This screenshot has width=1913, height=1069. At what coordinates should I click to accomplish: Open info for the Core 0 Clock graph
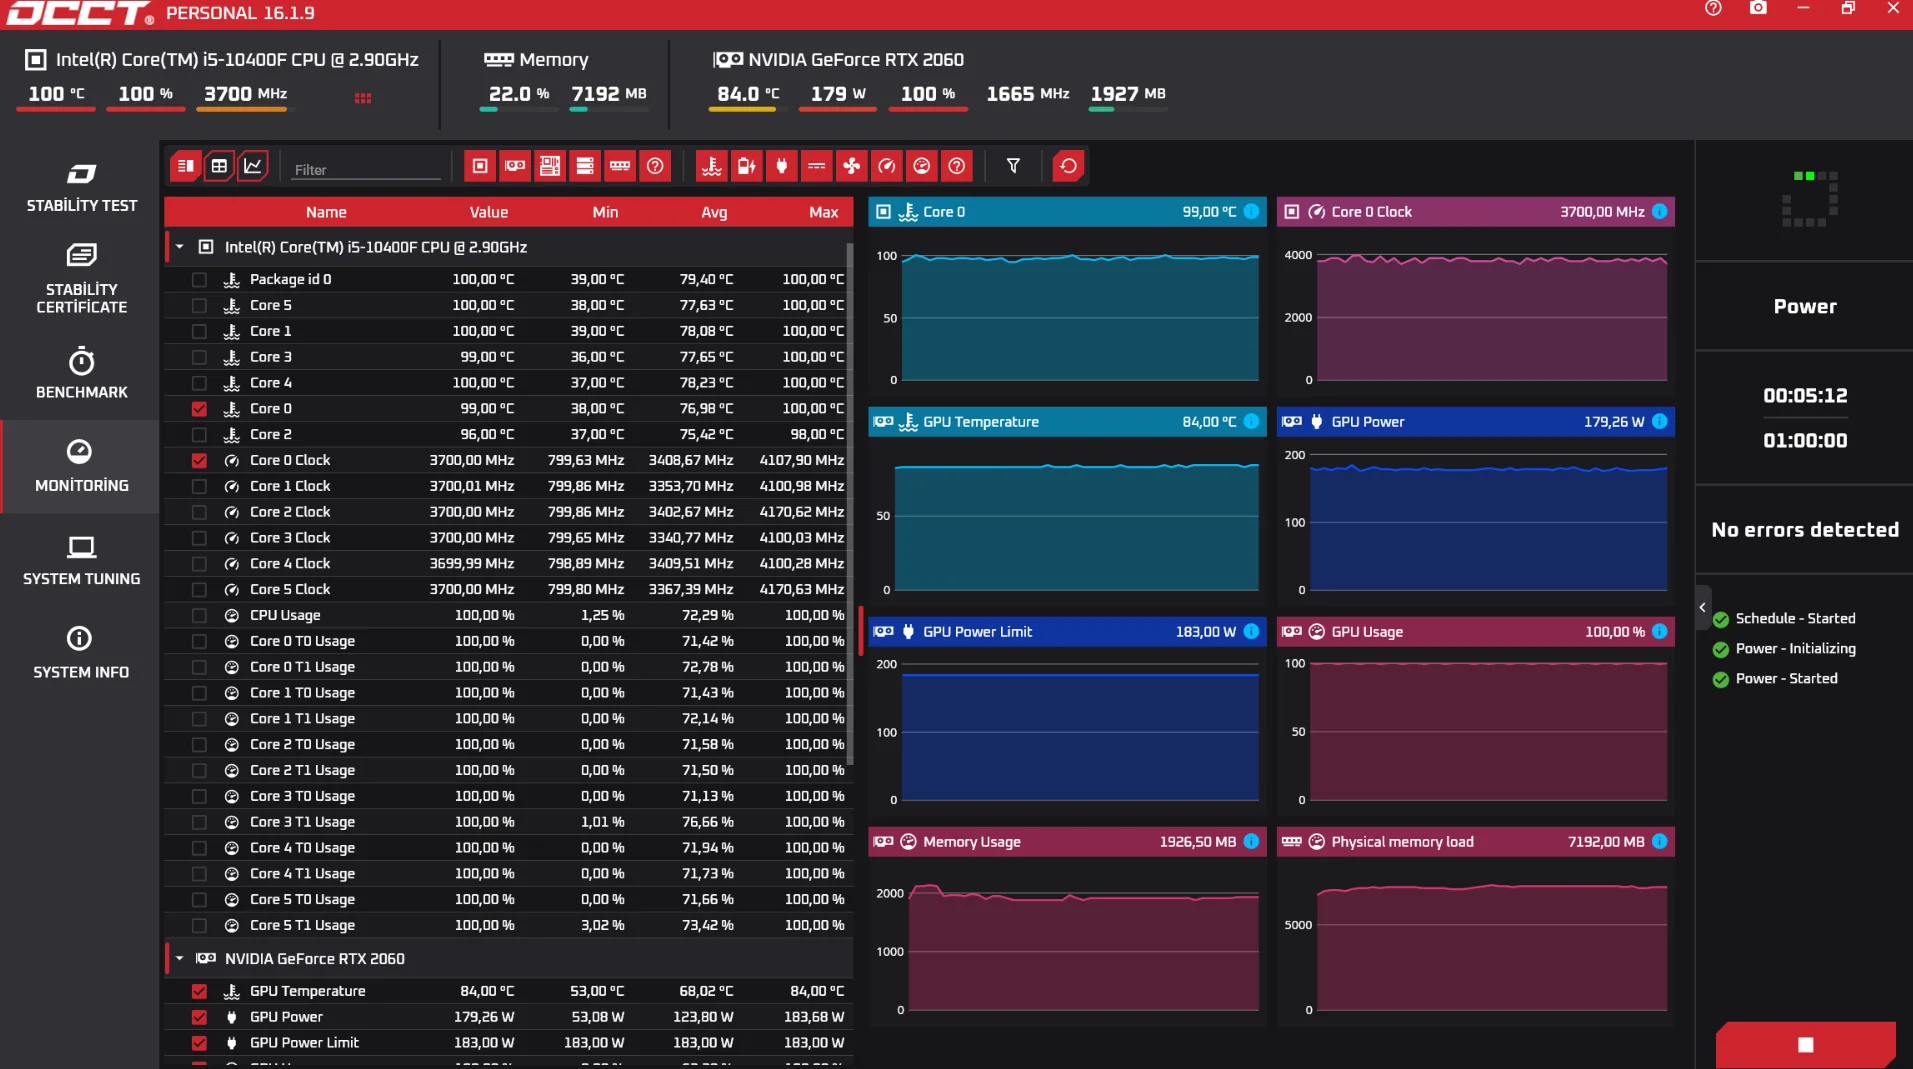pos(1659,212)
